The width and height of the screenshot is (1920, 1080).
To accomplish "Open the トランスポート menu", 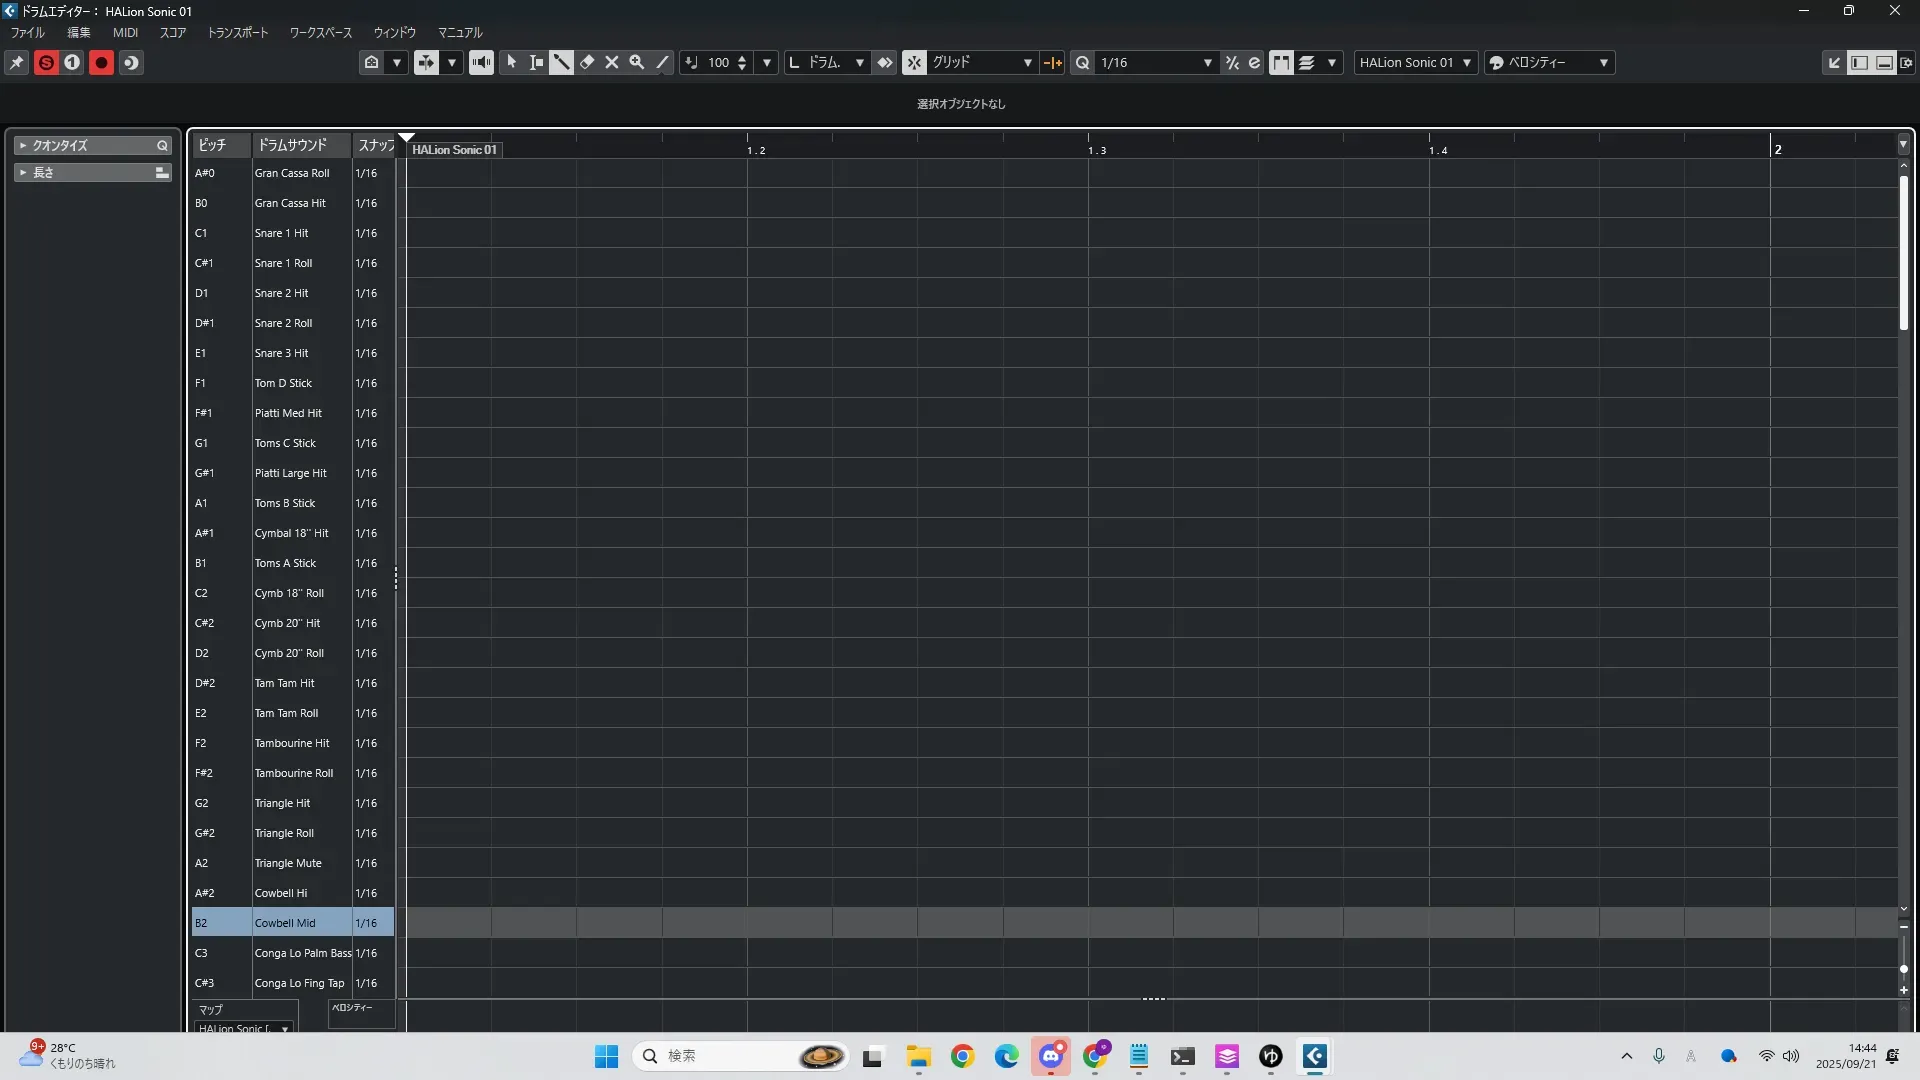I will coord(238,32).
